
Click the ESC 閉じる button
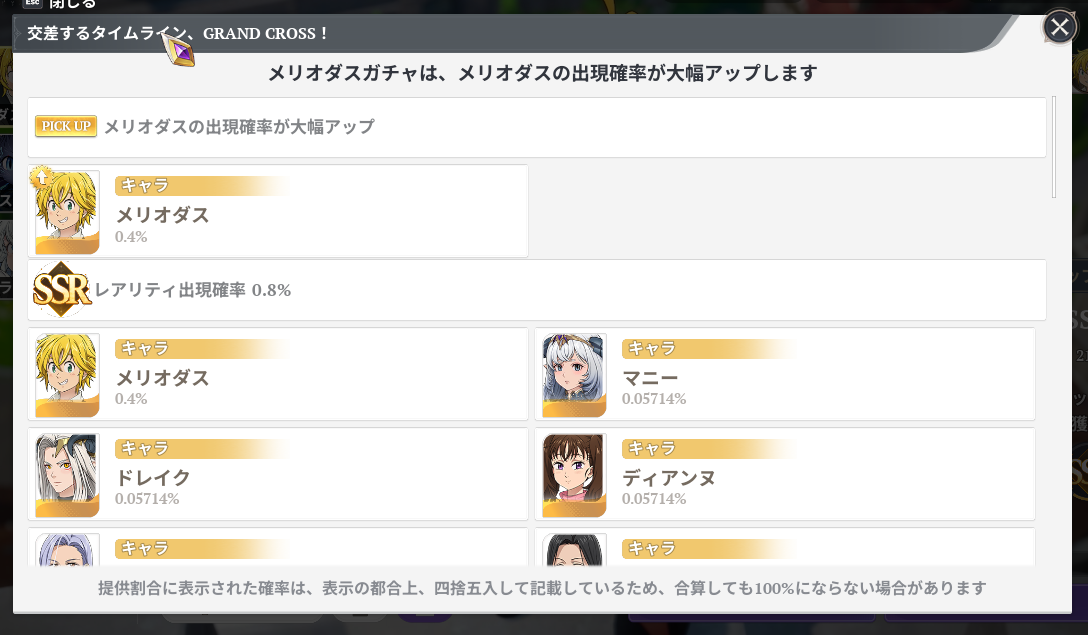point(60,4)
